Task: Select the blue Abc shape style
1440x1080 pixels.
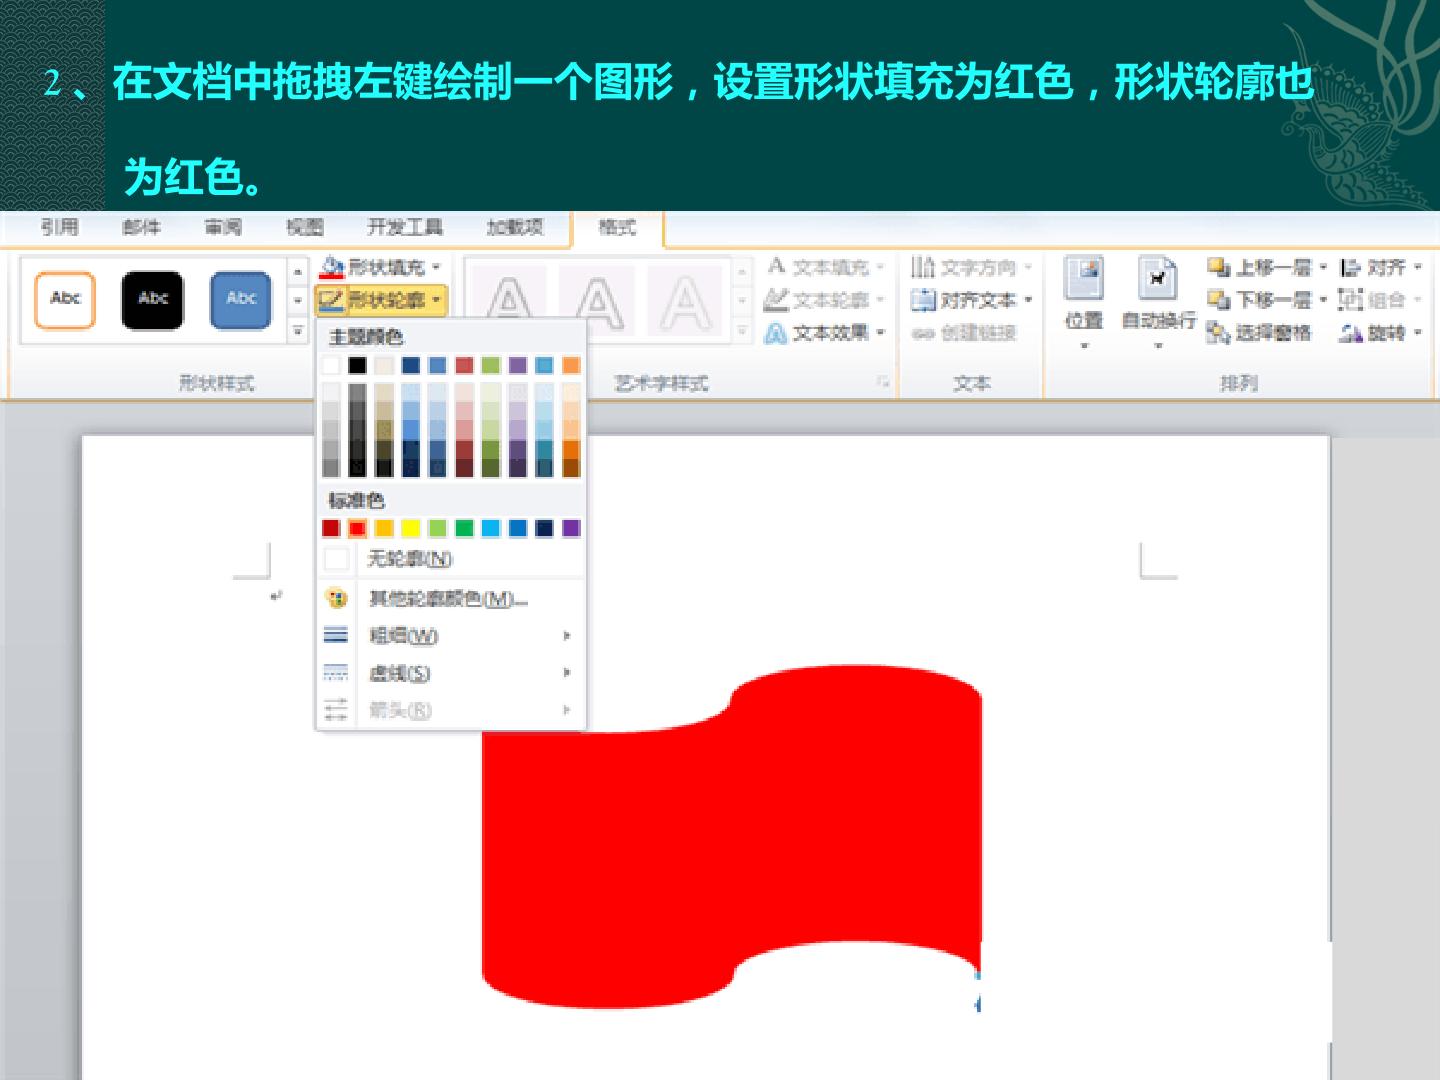Action: point(241,299)
